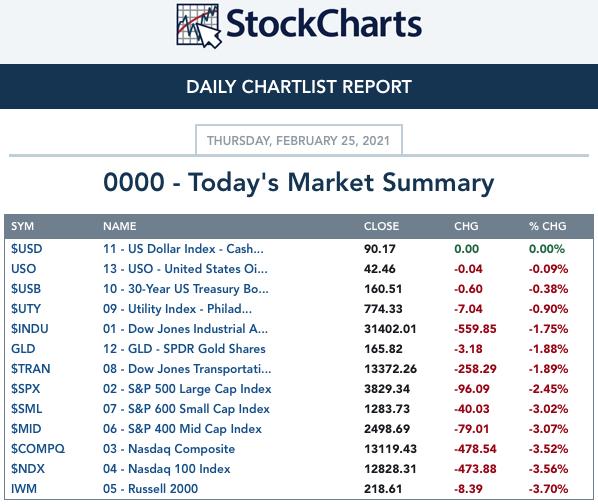Open S&P 400 Mid Cap Index link
598x504 pixels.
182,429
